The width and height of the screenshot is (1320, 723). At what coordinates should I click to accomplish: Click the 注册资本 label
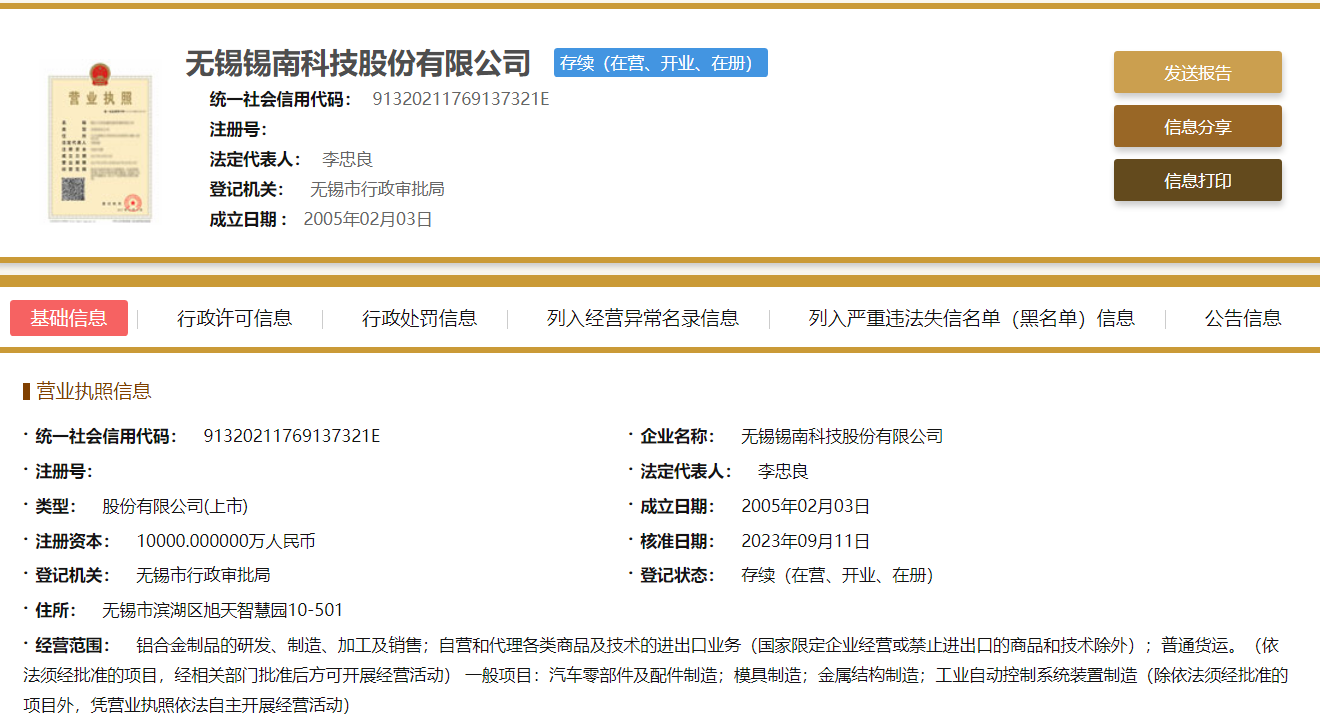pyautogui.click(x=73, y=541)
